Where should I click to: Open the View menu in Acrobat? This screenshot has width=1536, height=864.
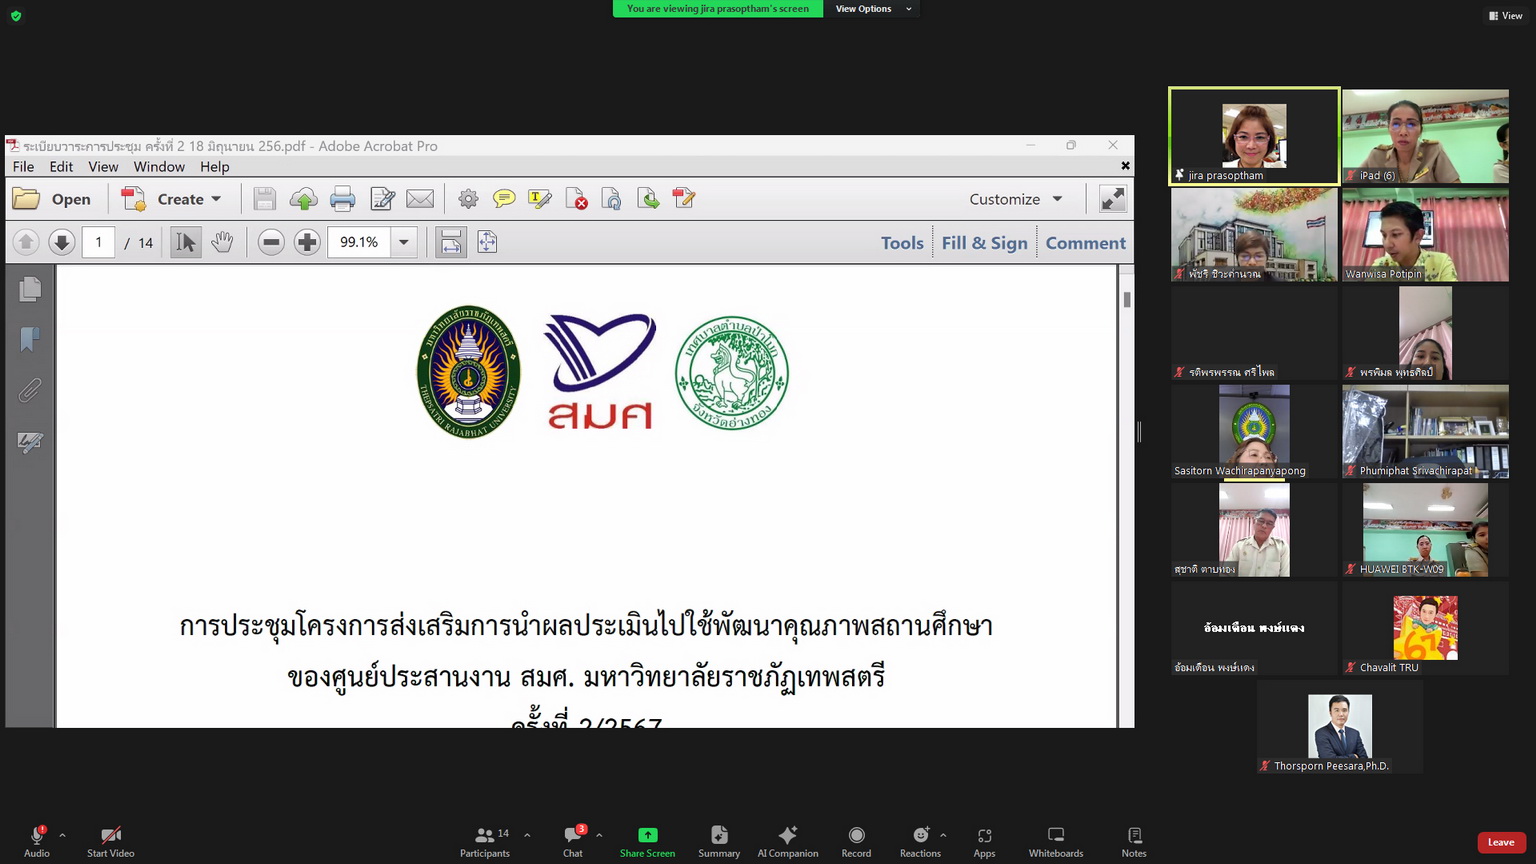point(103,167)
